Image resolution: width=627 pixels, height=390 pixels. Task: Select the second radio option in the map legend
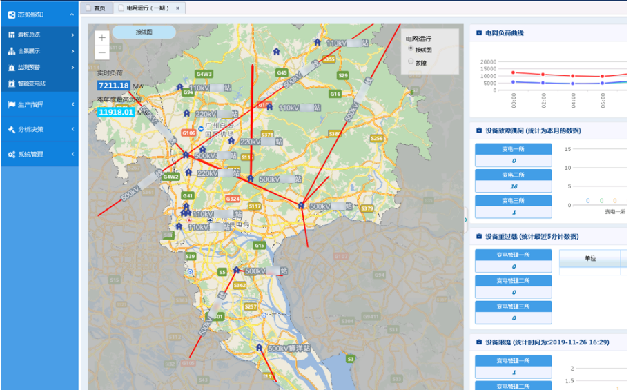410,61
